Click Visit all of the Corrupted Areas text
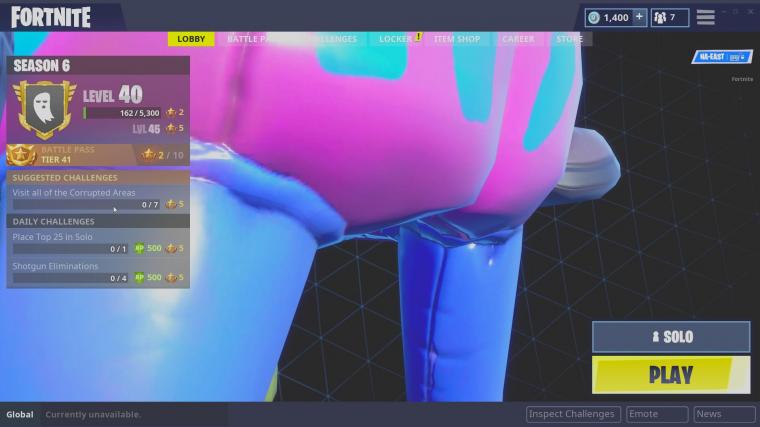The height and width of the screenshot is (427, 760). coord(74,192)
